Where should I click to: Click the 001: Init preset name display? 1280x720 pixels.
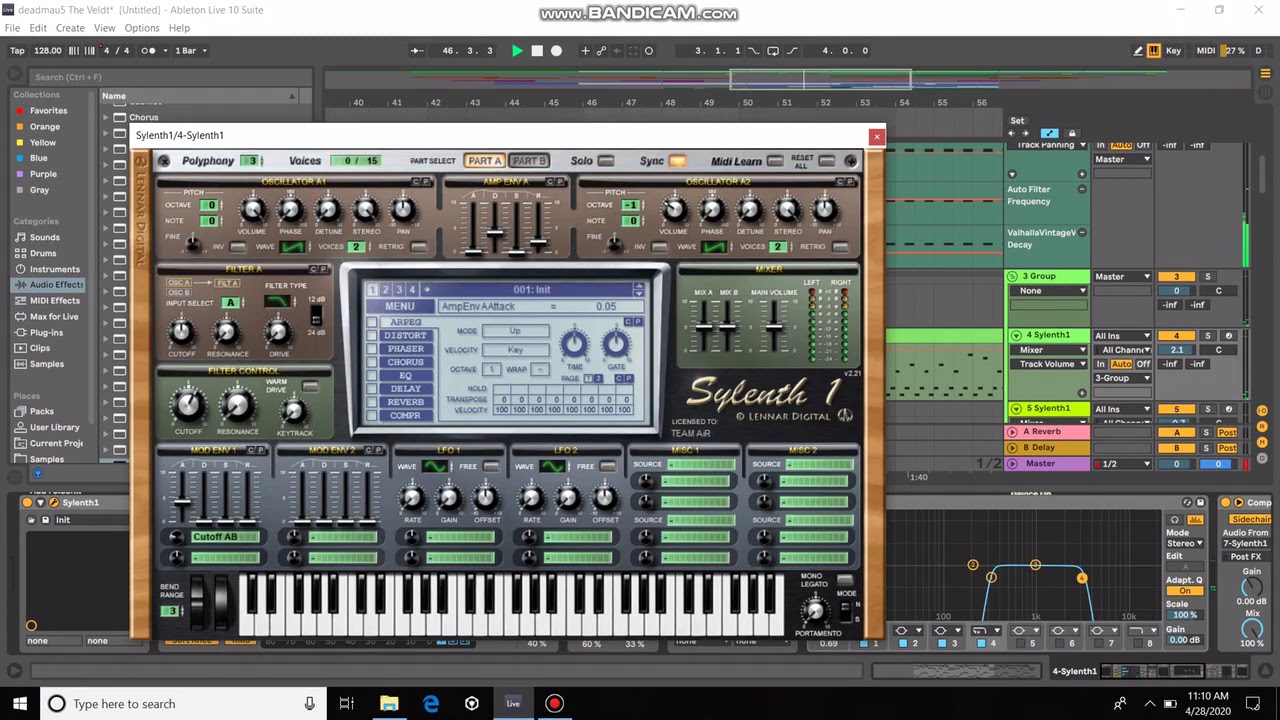pos(531,290)
